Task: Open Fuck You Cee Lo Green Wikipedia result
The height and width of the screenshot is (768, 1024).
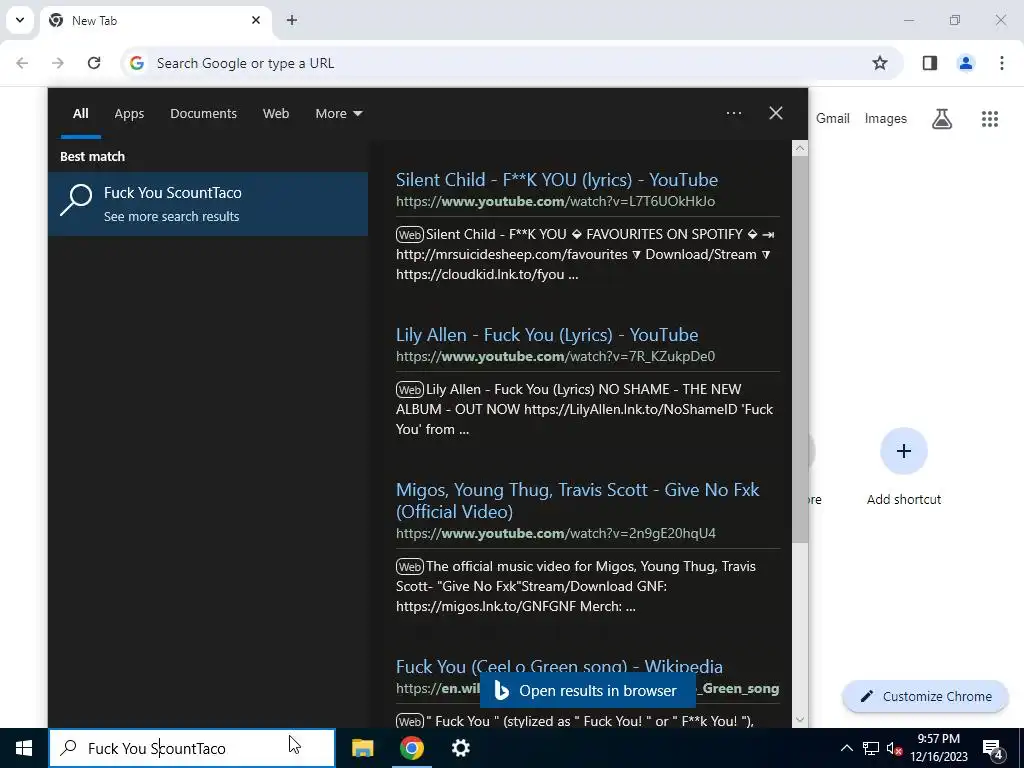Action: pos(559,667)
